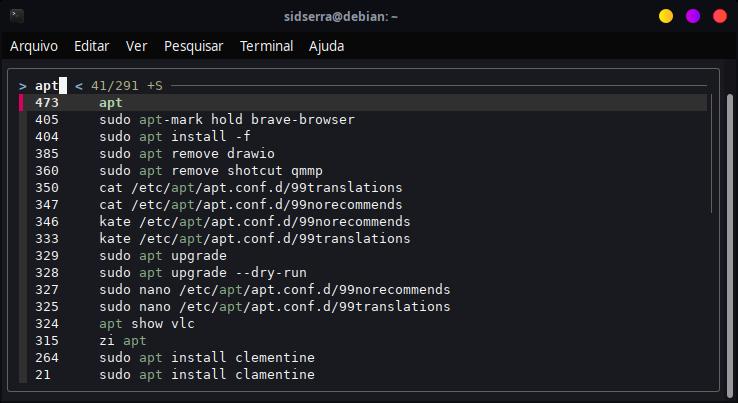
Task: Open the Editar menu
Action: click(92, 46)
